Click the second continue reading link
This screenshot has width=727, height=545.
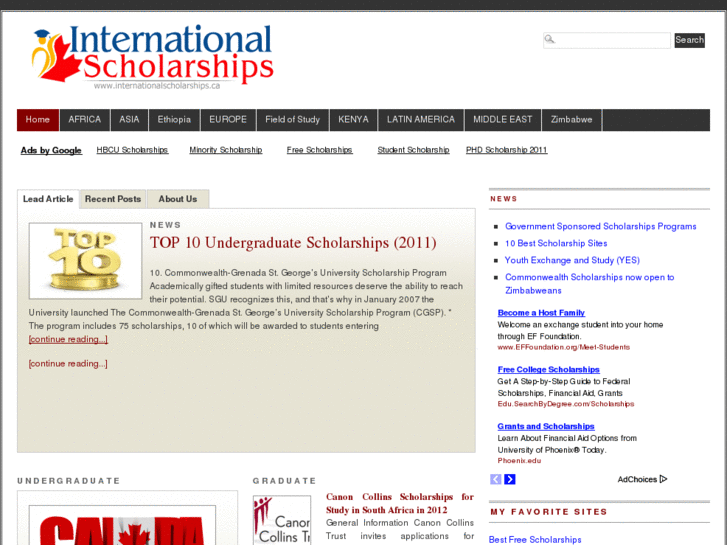point(68,364)
